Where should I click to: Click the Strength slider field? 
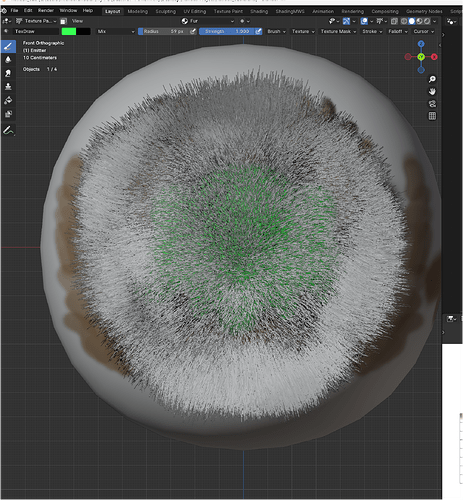tap(227, 31)
